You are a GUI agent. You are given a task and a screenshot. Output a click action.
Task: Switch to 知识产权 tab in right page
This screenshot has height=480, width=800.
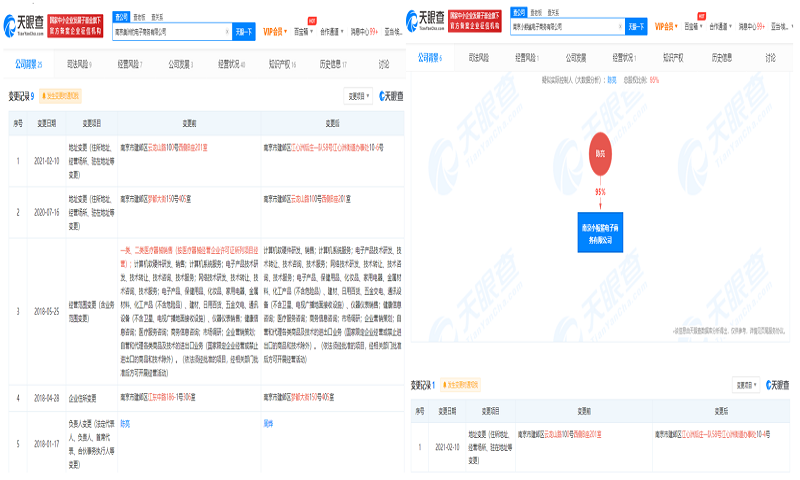click(x=672, y=58)
